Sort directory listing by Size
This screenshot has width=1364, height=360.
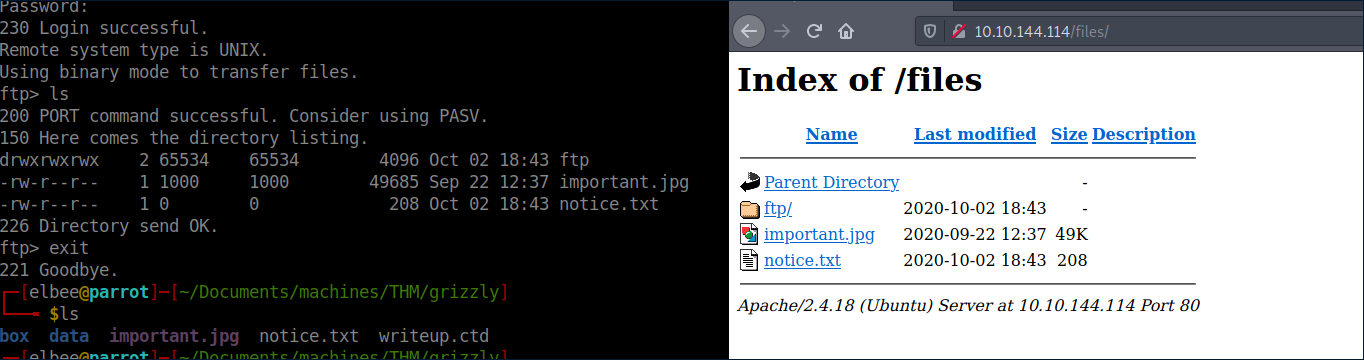[1069, 134]
